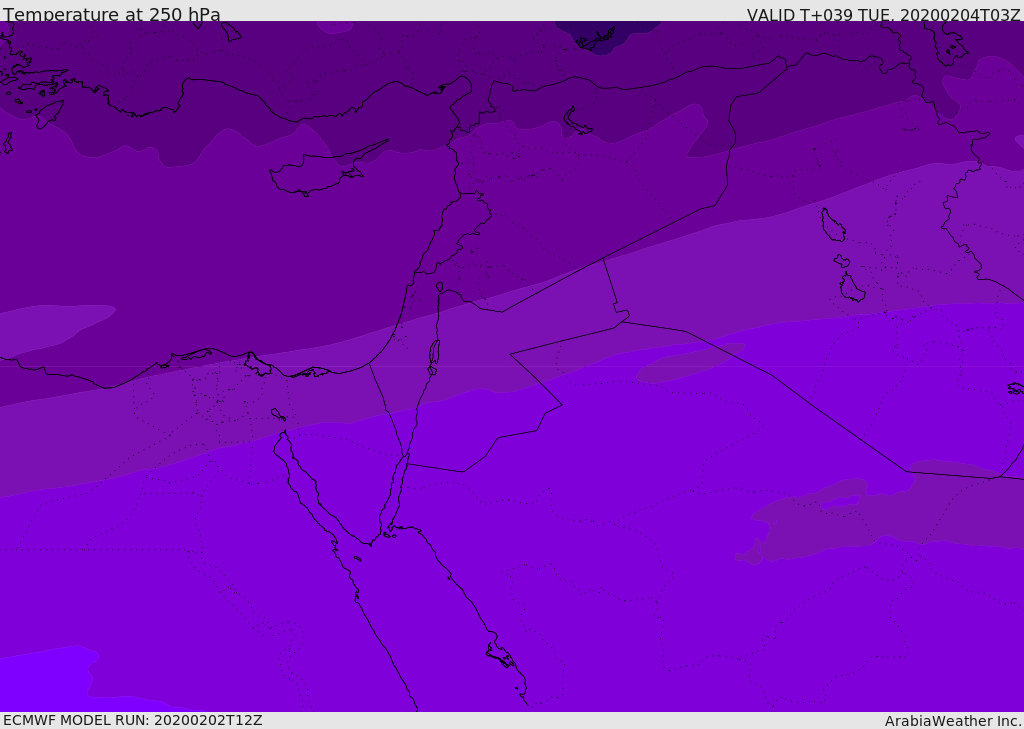This screenshot has width=1024, height=729.
Task: Click the 'VALID T+039 TUE. 20200204T03Z' timestamp
Action: click(x=884, y=15)
